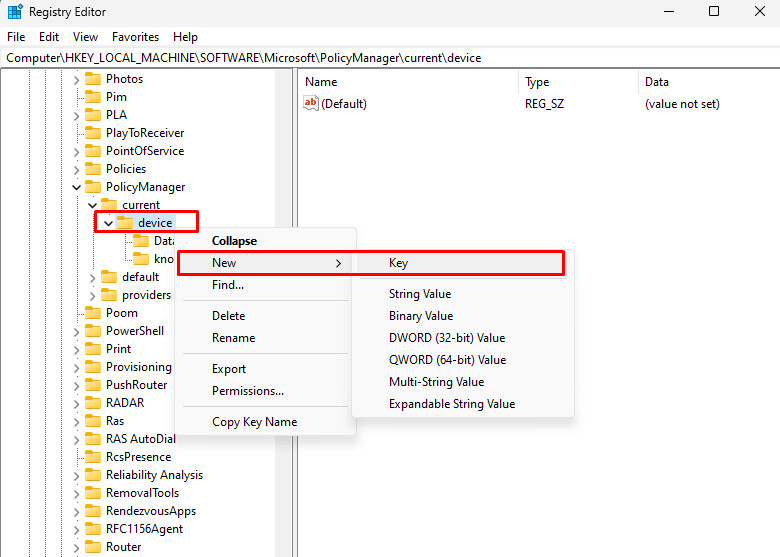
Task: Expand the providers key
Action: coord(92,296)
